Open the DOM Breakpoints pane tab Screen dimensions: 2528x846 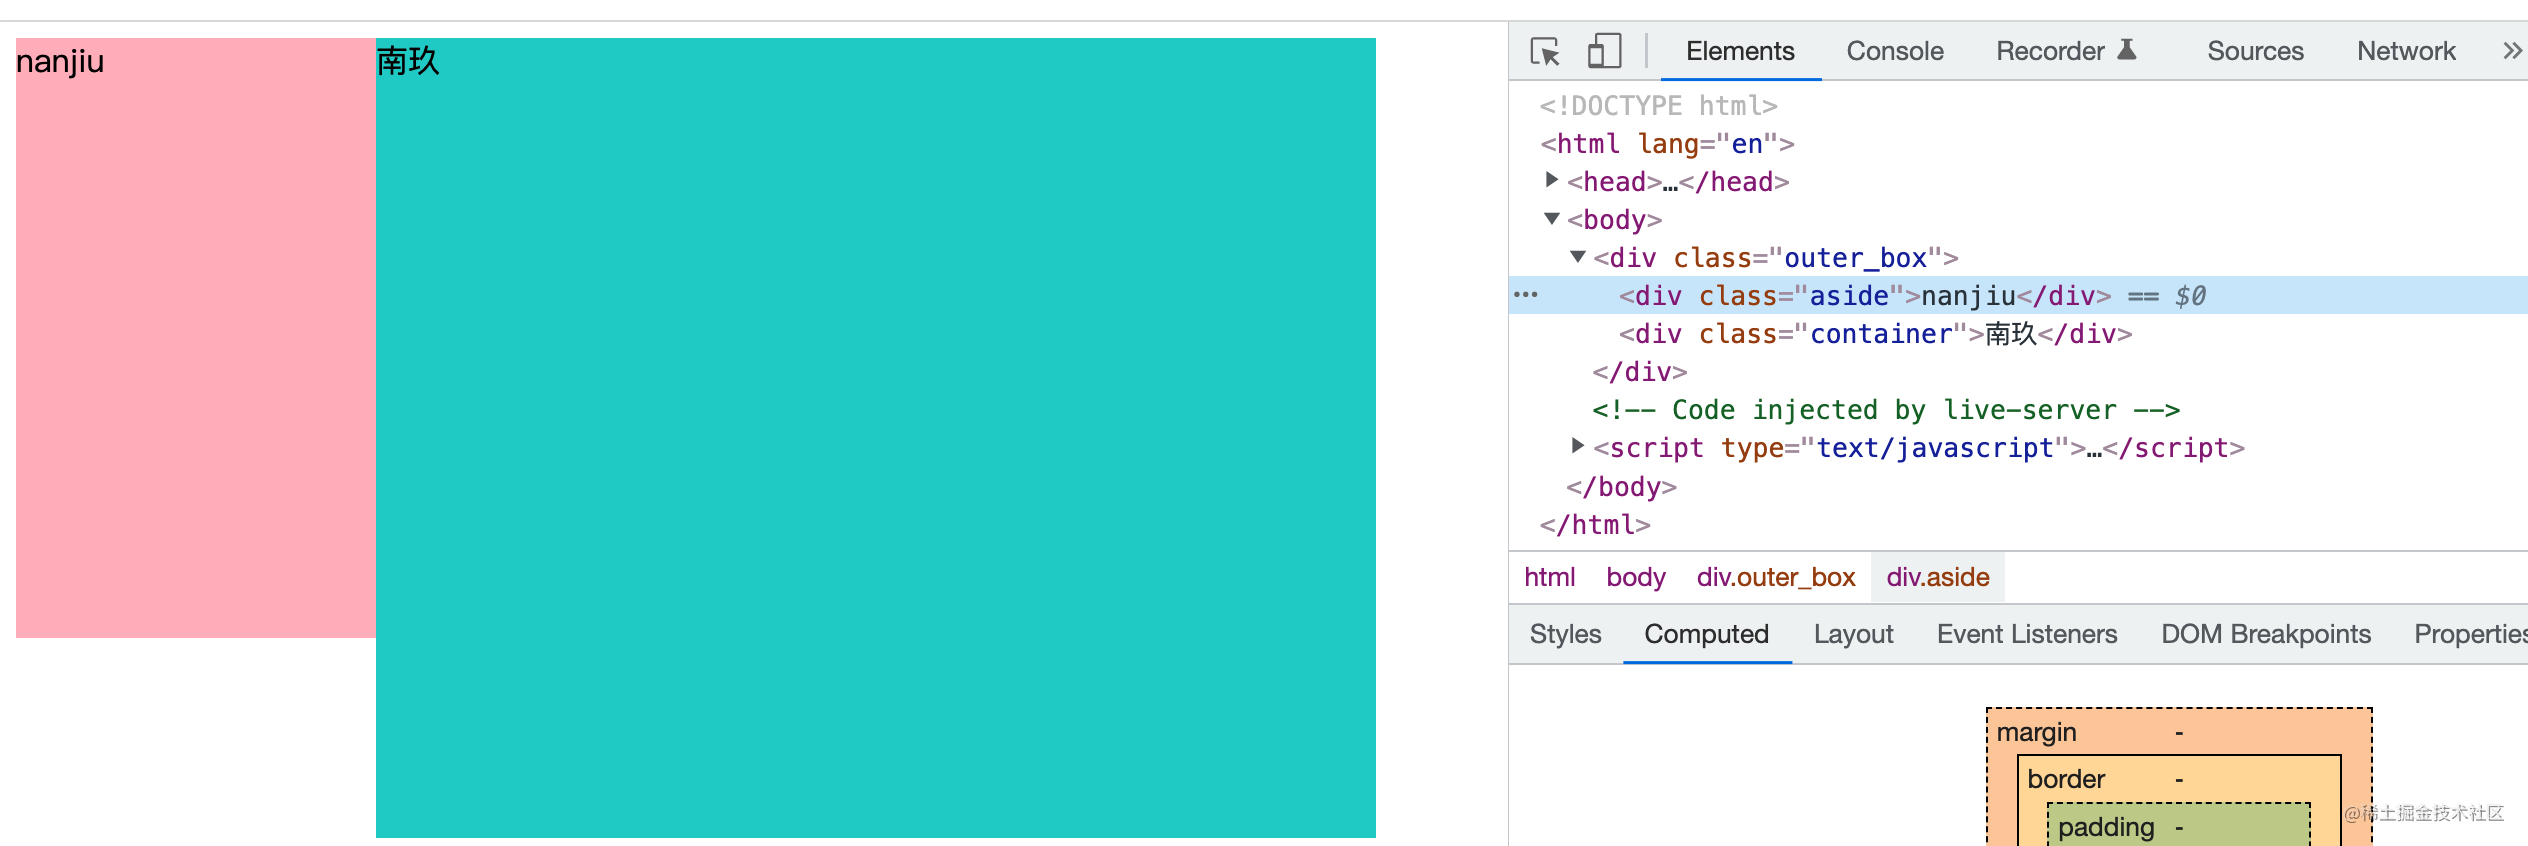[x=2265, y=634]
